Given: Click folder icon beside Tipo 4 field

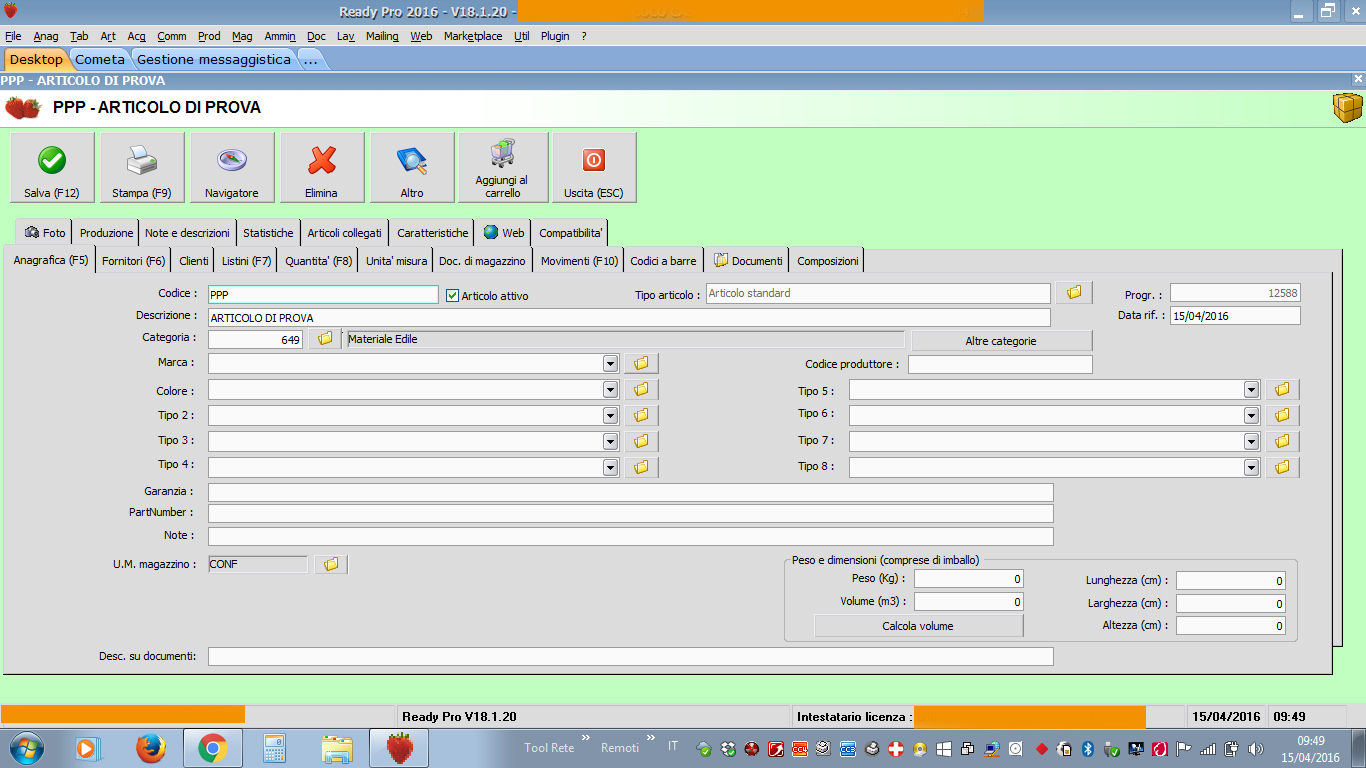Looking at the screenshot, I should (642, 467).
